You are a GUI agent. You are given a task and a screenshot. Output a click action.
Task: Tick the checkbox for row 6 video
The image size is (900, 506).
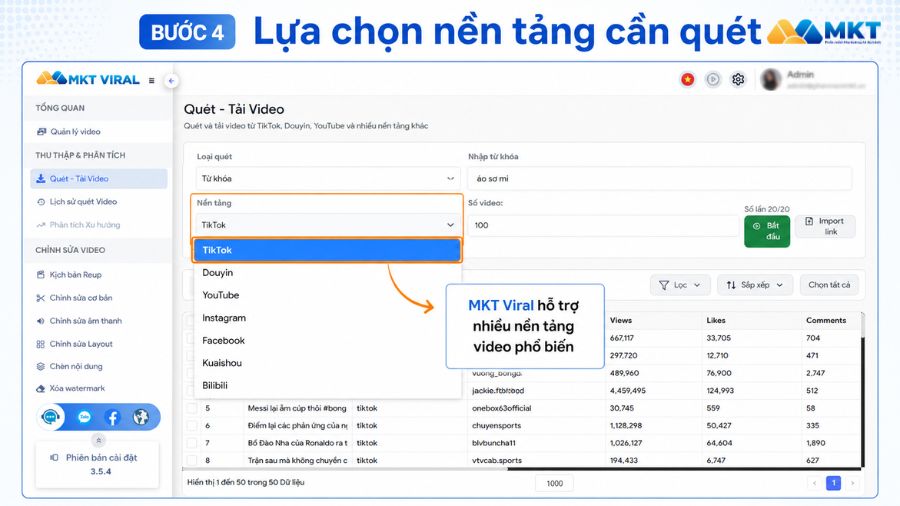click(x=192, y=426)
